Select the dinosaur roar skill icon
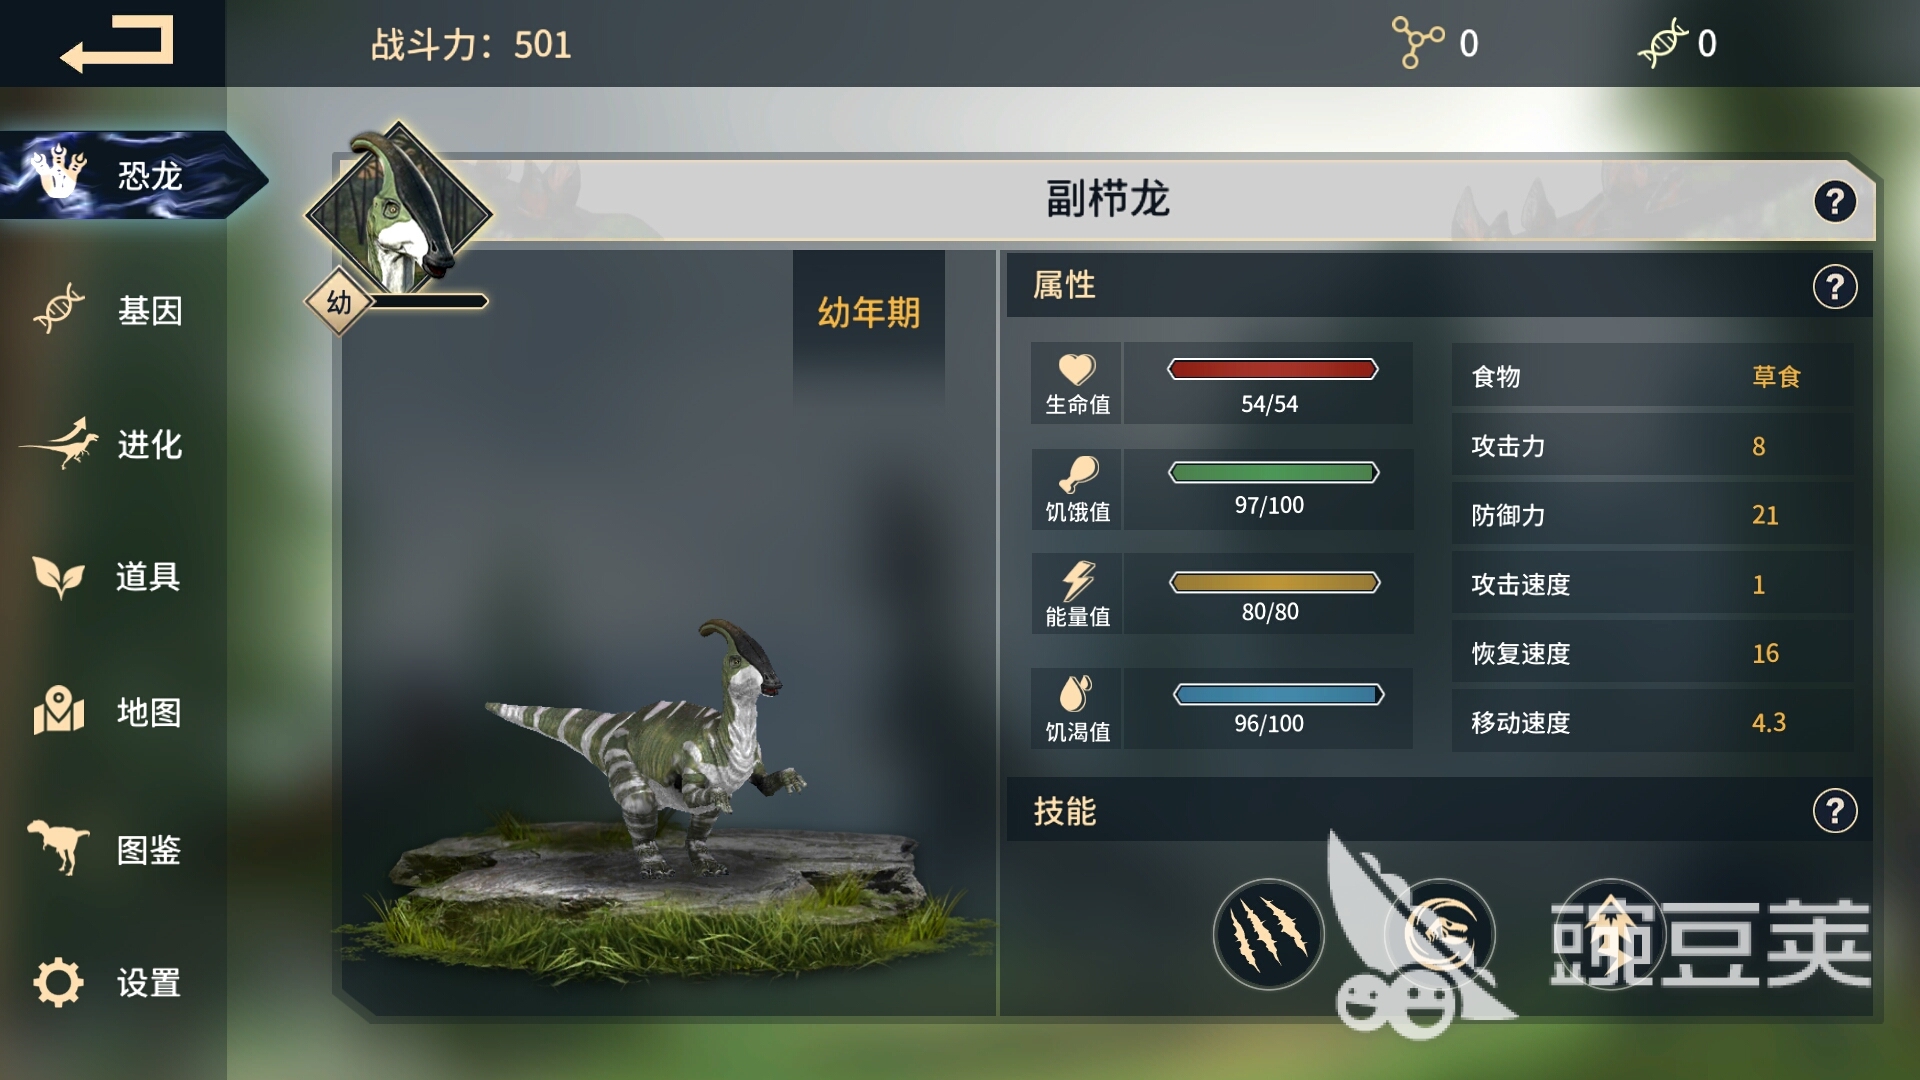The width and height of the screenshot is (1920, 1080). point(1440,935)
